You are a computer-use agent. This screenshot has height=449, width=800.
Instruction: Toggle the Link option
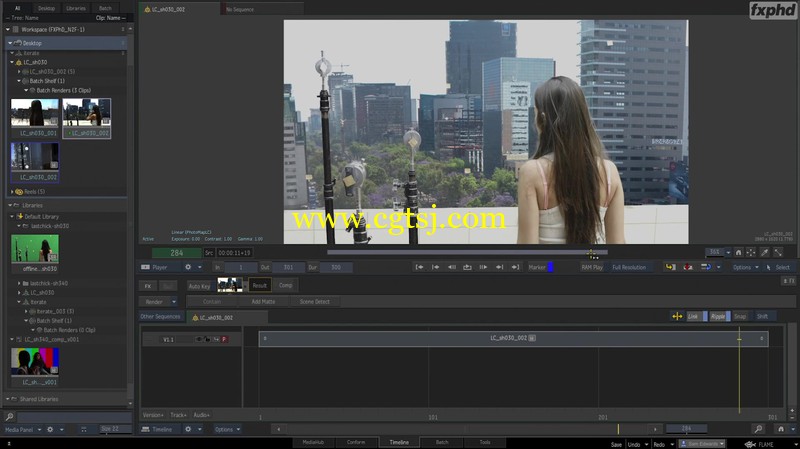pos(696,316)
